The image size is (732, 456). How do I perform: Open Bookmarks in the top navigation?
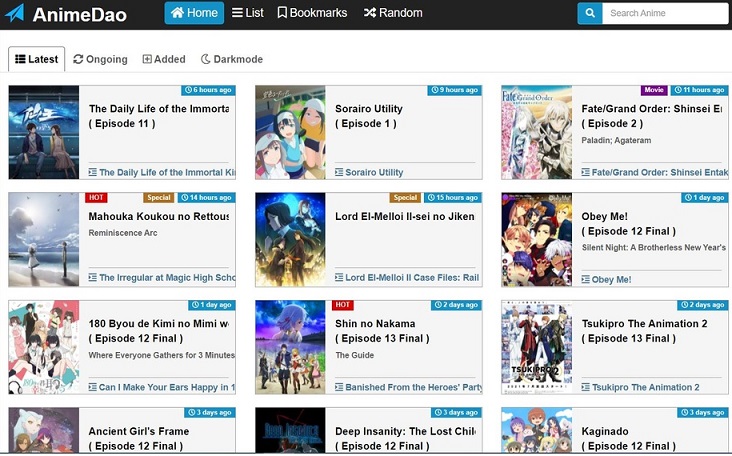click(312, 13)
